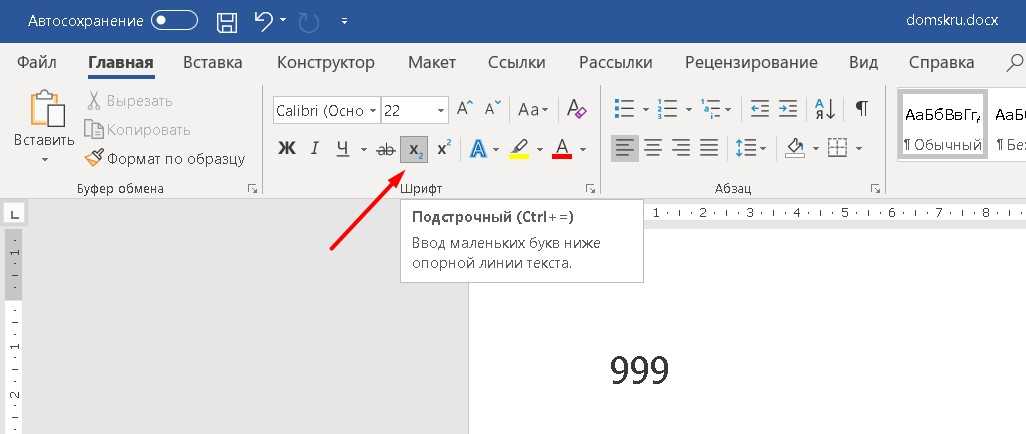Image resolution: width=1026 pixels, height=434 pixels.
Task: Open shading color dropdown arrow
Action: (816, 149)
